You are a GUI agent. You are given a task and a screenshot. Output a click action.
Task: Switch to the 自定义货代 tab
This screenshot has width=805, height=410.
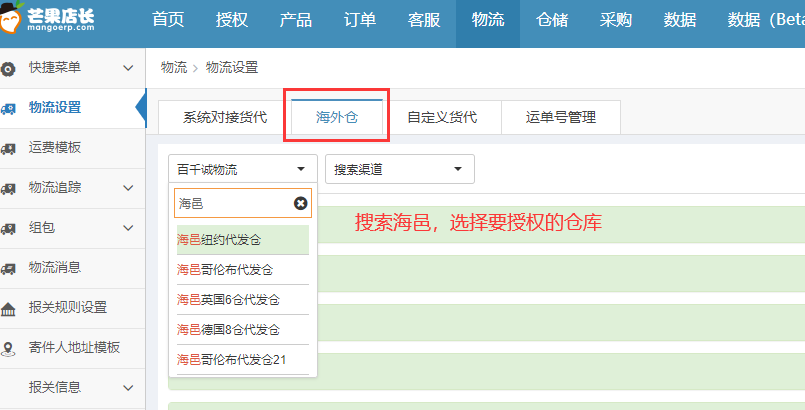[442, 117]
